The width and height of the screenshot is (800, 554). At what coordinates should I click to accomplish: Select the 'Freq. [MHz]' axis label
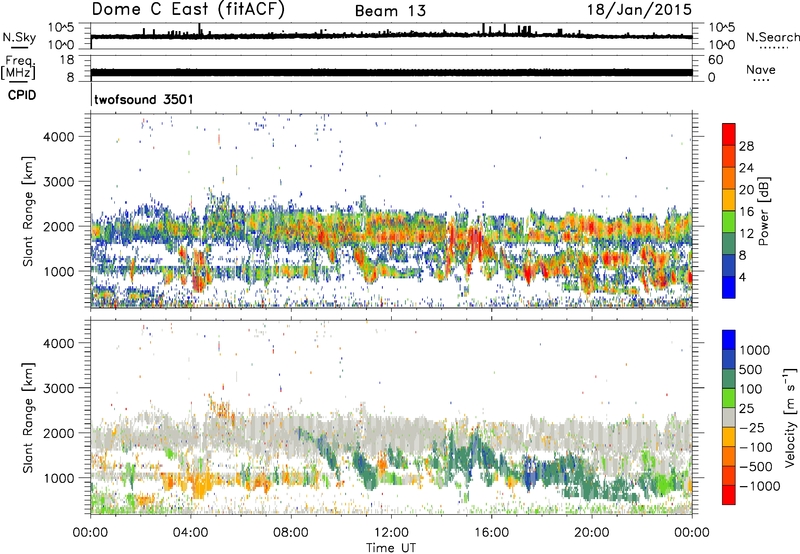pos(18,67)
